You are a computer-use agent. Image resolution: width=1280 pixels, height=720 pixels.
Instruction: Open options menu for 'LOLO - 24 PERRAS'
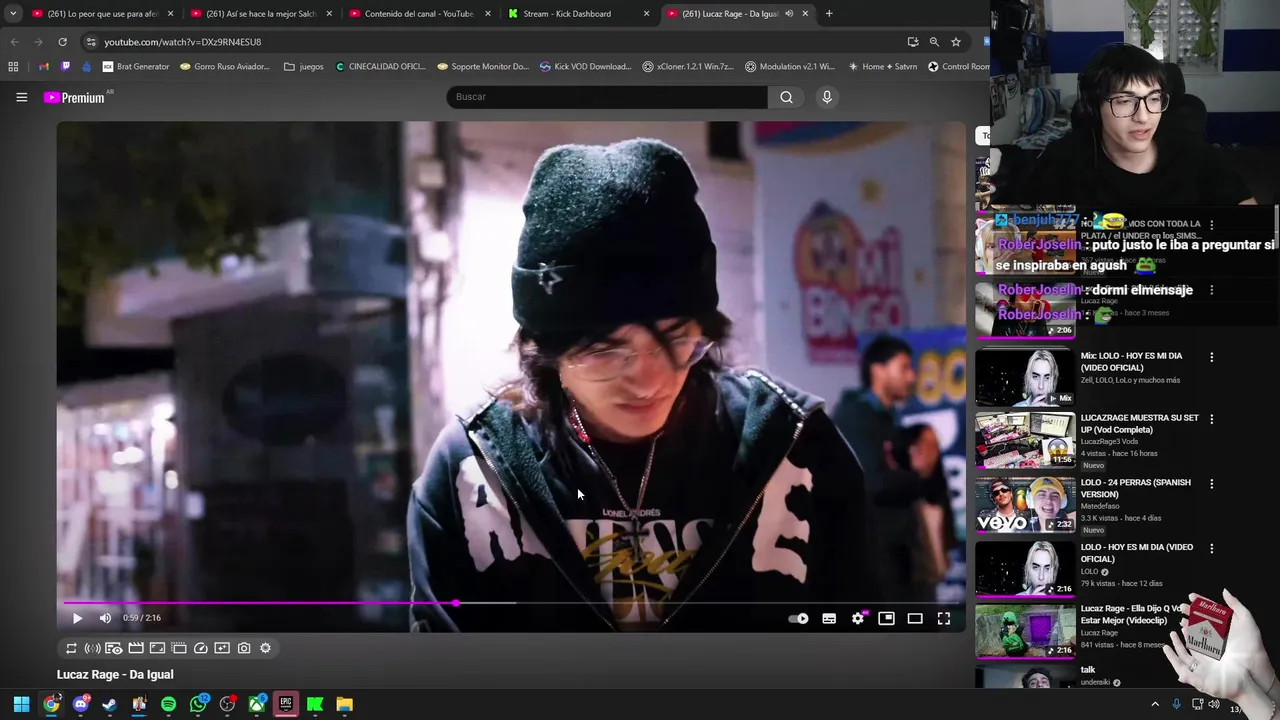[1211, 484]
